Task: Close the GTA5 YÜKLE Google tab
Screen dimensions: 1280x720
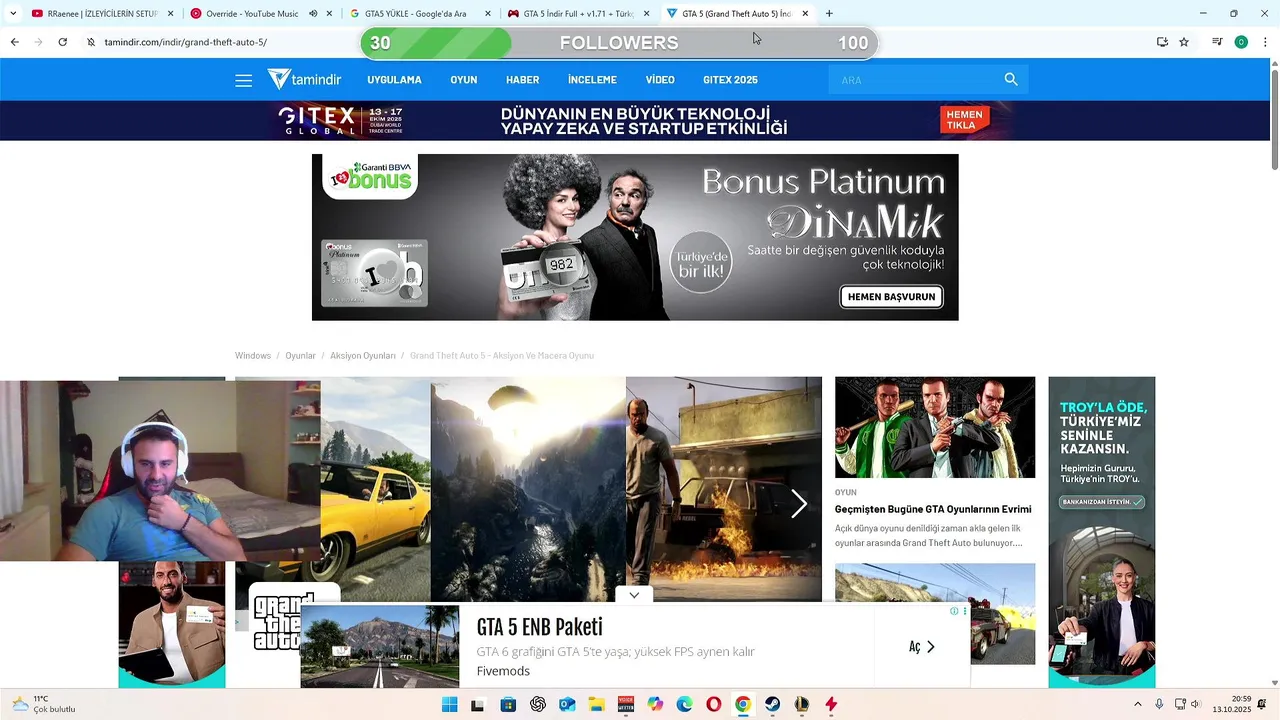Action: (488, 14)
